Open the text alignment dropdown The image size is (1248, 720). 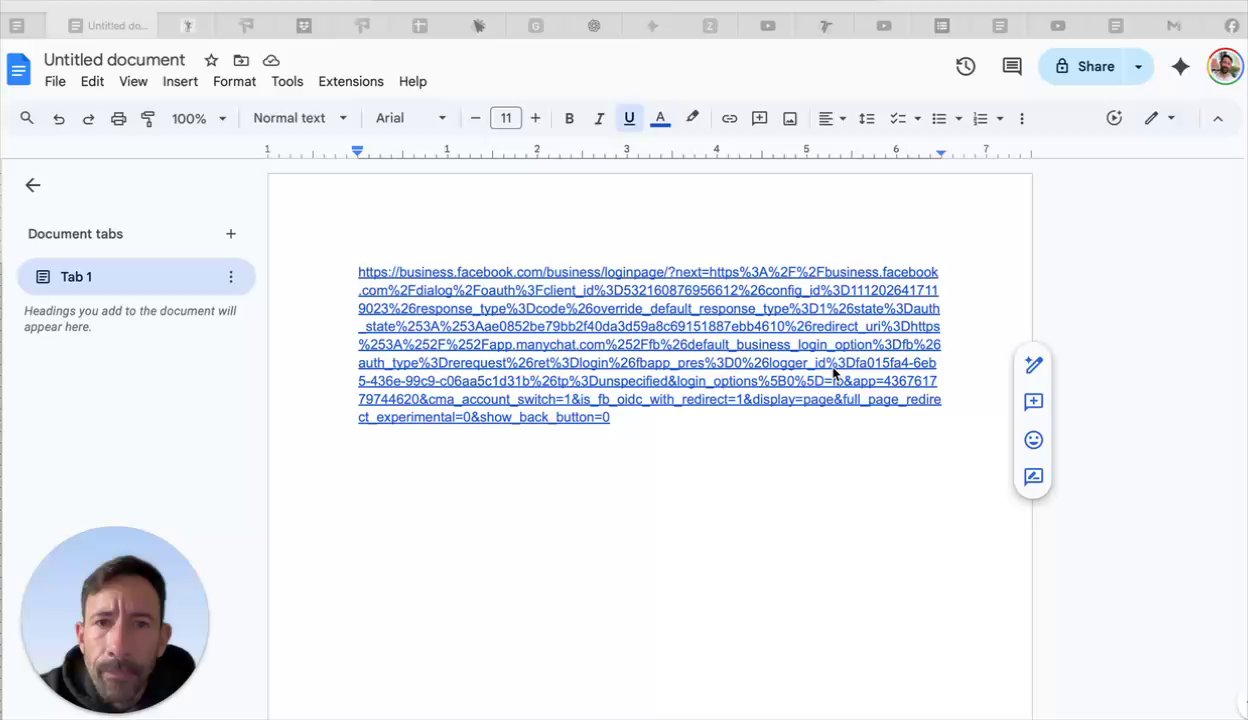[x=832, y=118]
